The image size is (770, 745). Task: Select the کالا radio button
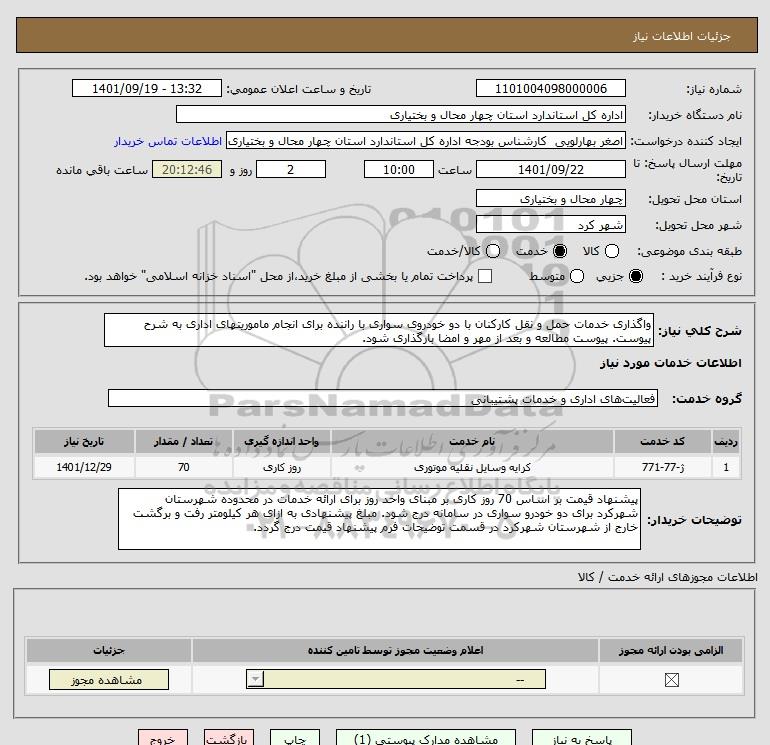611,251
